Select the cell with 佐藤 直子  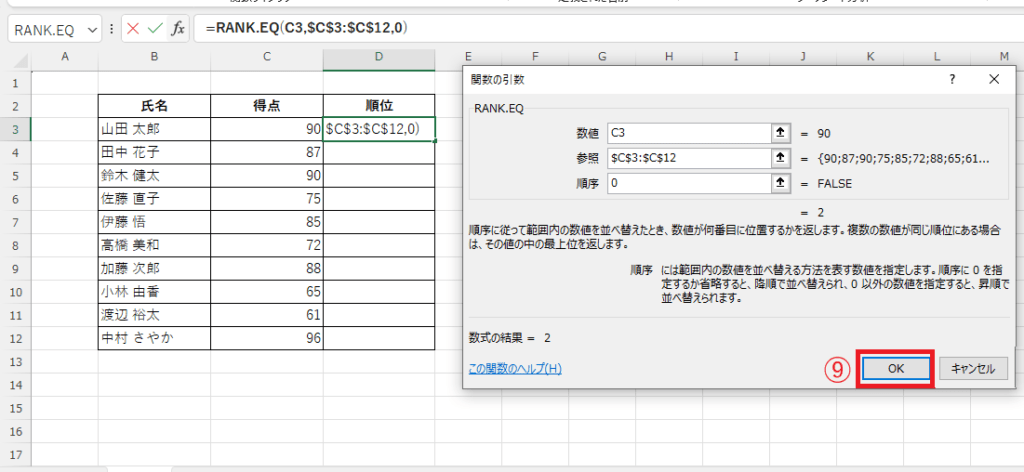click(x=154, y=199)
